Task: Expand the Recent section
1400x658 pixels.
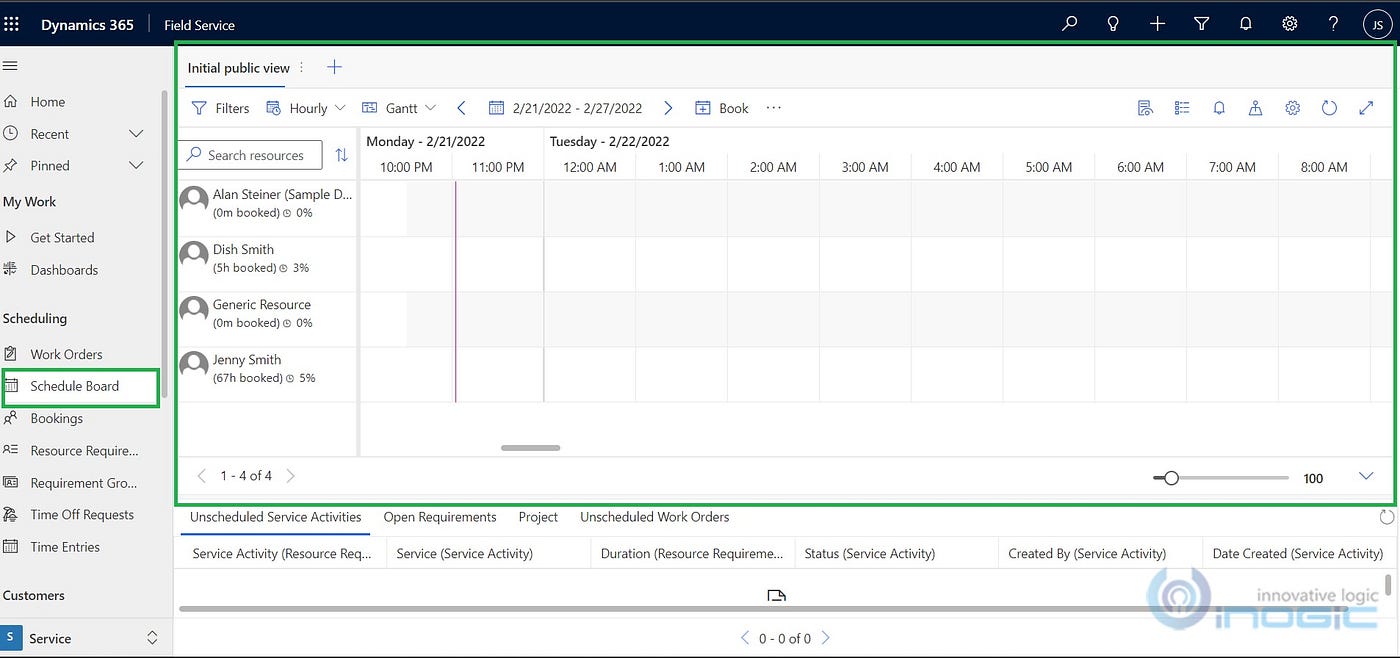Action: [x=136, y=134]
